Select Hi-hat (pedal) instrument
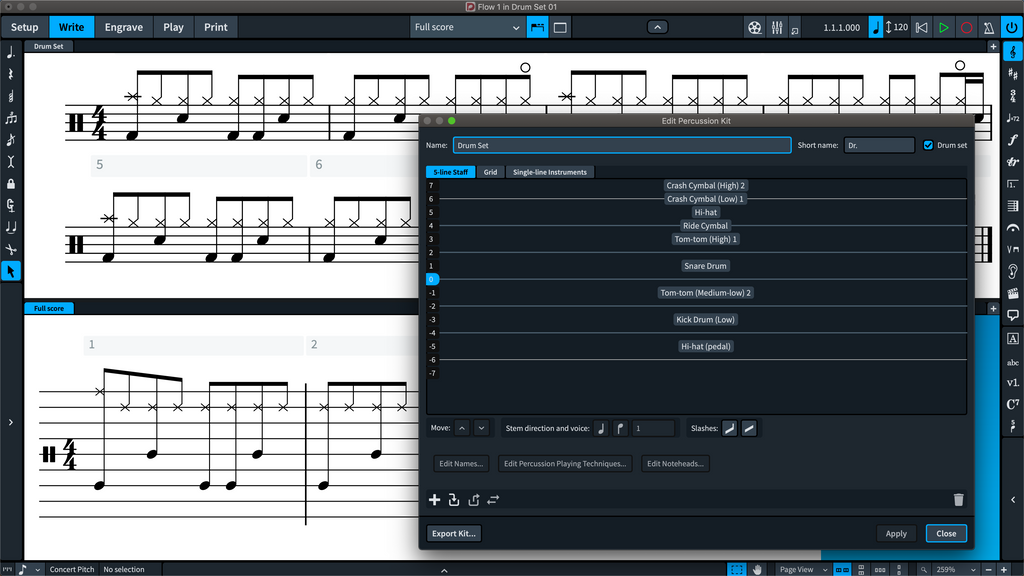Image resolution: width=1024 pixels, height=576 pixels. click(x=705, y=346)
